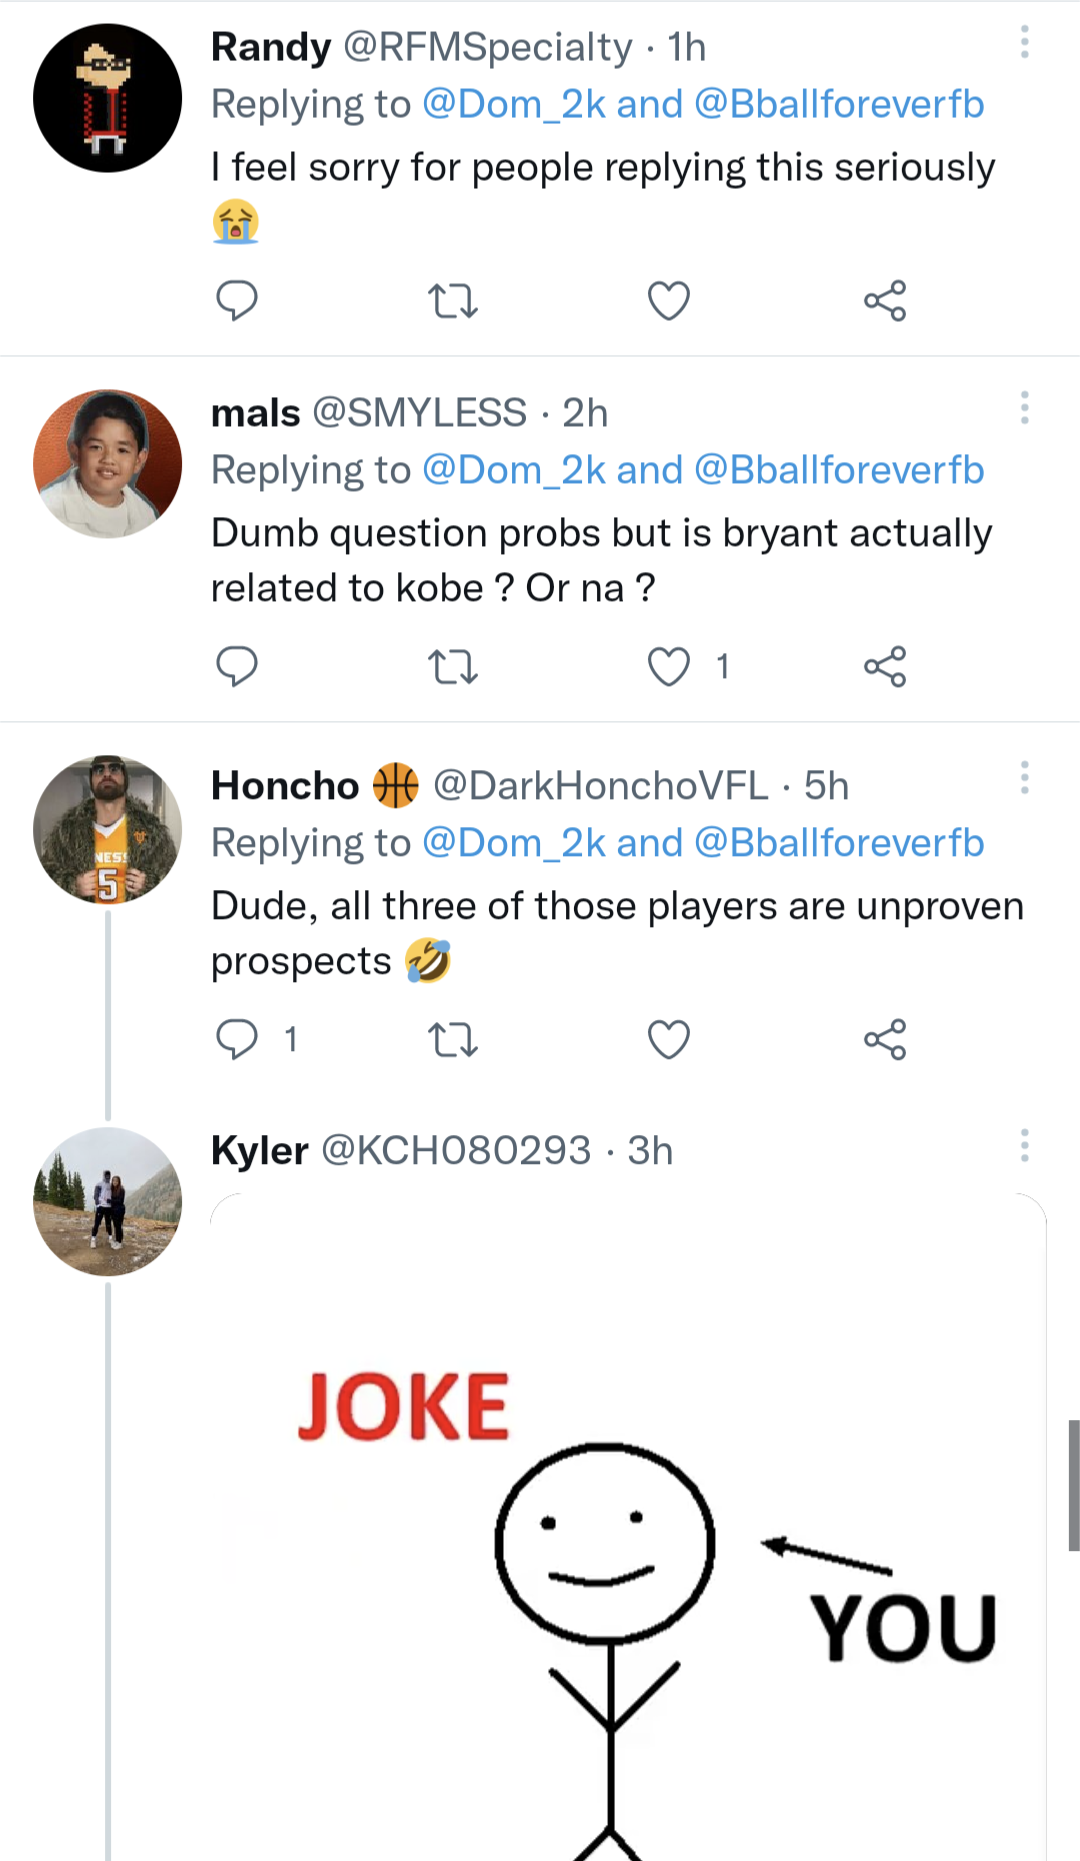1080x1861 pixels.
Task: Retweet Randy's tweet
Action: click(452, 300)
